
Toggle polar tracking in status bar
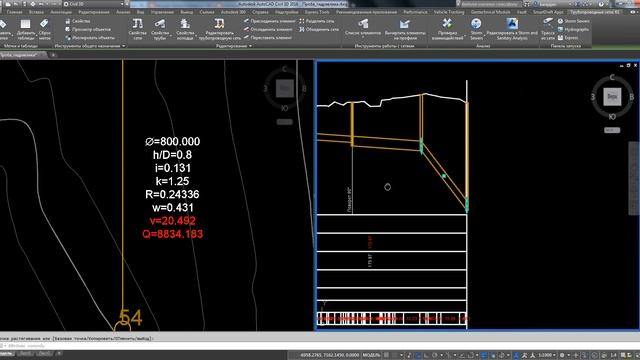[x=435, y=355]
